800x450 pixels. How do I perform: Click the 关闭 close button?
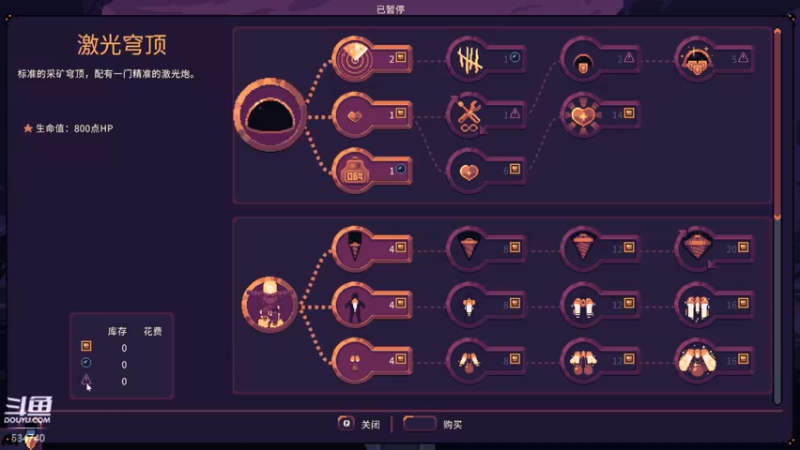coord(359,424)
